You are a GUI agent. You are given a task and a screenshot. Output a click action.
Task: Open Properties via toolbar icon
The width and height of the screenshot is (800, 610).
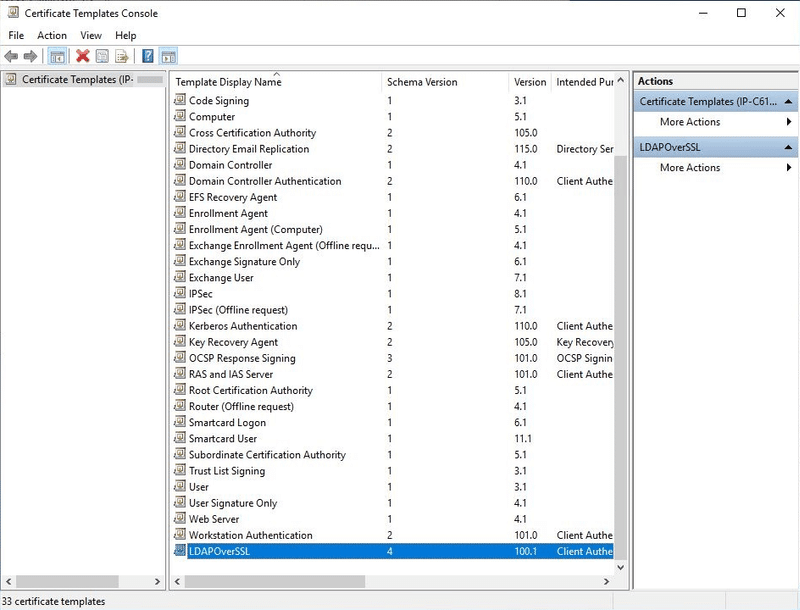click(x=102, y=56)
